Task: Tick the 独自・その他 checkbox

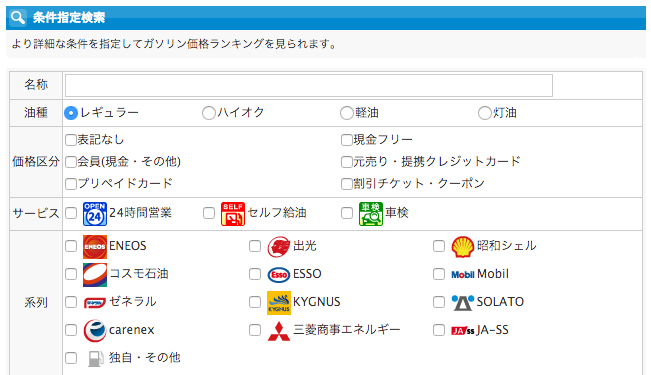Action: click(71, 358)
